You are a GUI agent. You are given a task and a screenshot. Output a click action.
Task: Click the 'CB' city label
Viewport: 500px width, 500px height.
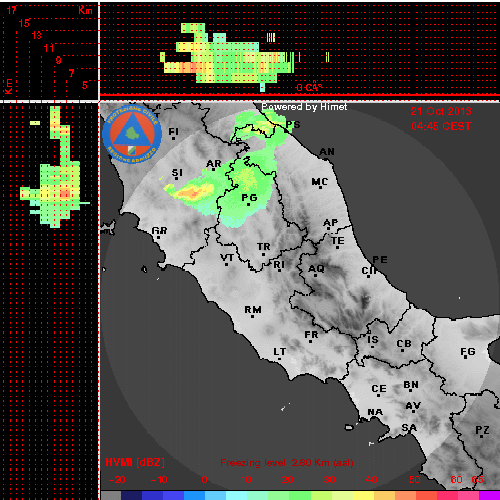tap(404, 344)
